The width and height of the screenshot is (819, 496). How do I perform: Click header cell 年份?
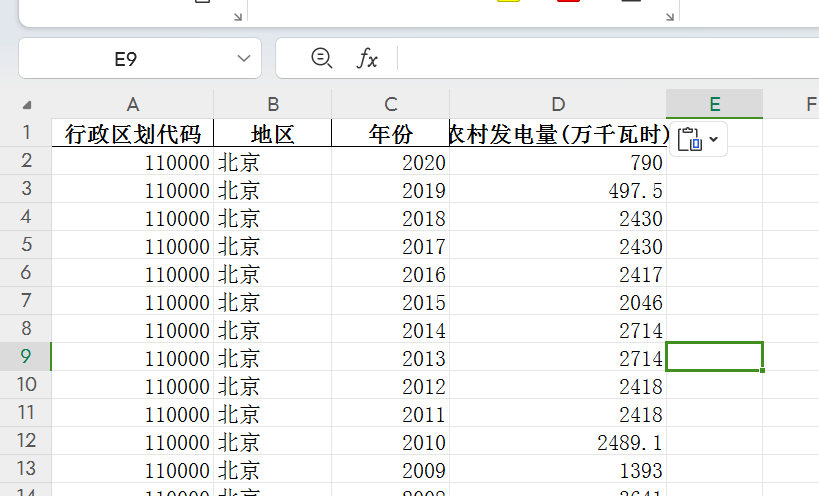point(391,133)
